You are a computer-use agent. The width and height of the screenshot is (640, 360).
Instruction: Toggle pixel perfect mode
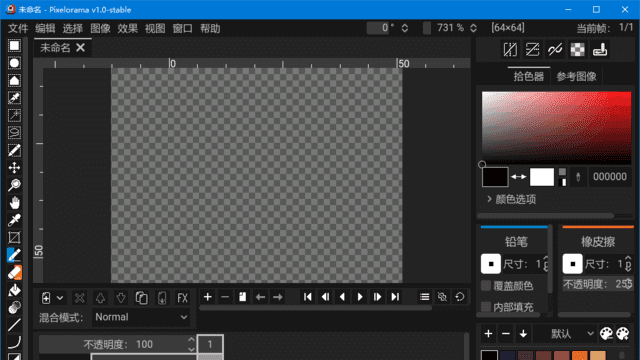(555, 50)
